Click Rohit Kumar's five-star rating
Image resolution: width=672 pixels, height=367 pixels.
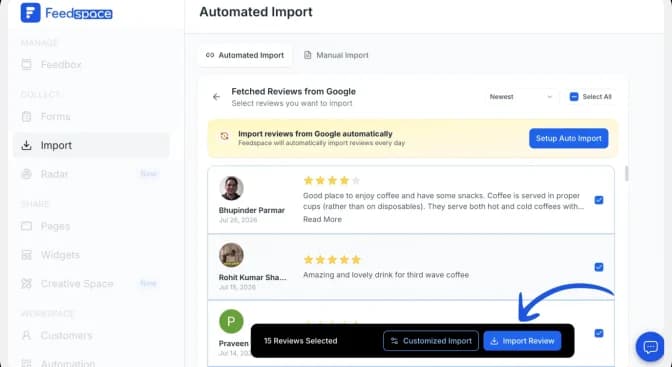point(332,260)
